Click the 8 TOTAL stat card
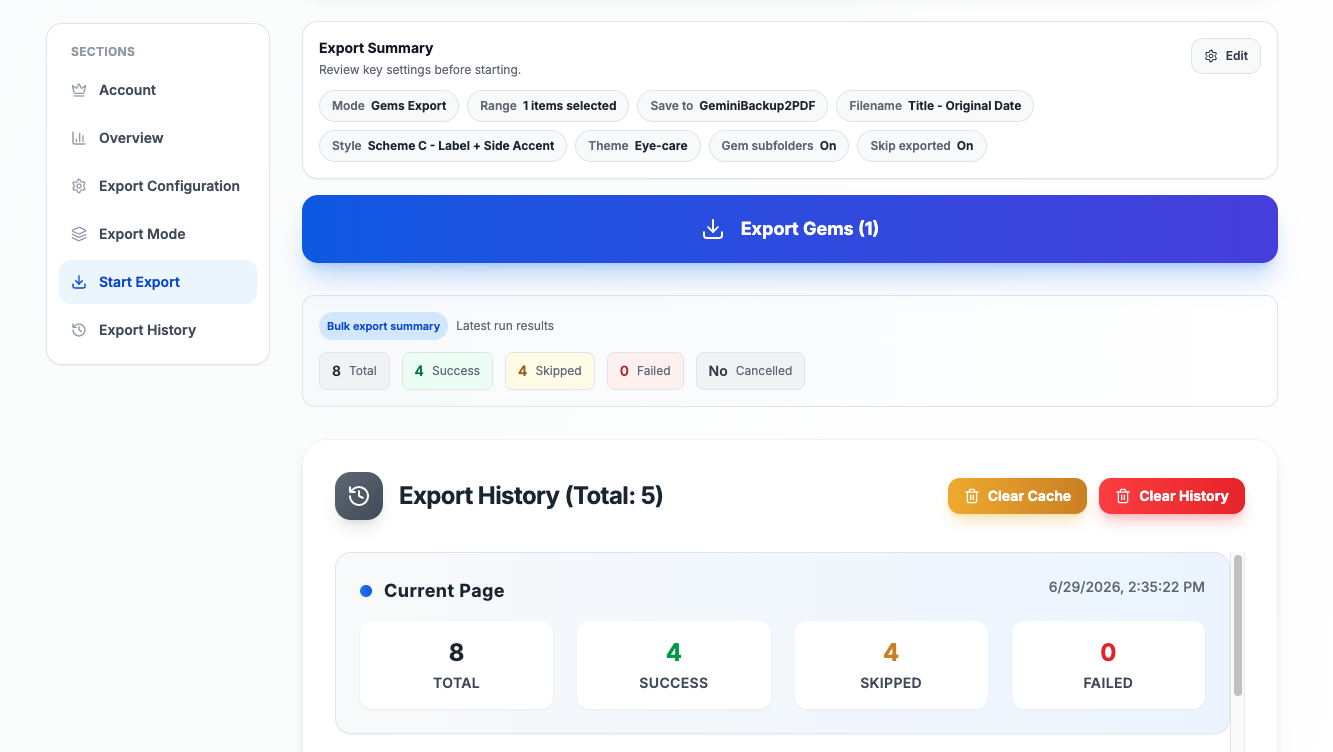Image resolution: width=1333 pixels, height=752 pixels. pos(456,665)
